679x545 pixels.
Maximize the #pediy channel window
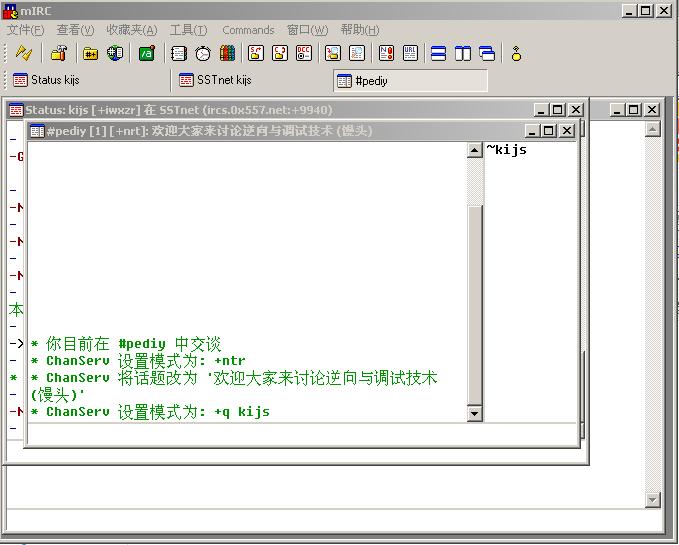point(549,131)
